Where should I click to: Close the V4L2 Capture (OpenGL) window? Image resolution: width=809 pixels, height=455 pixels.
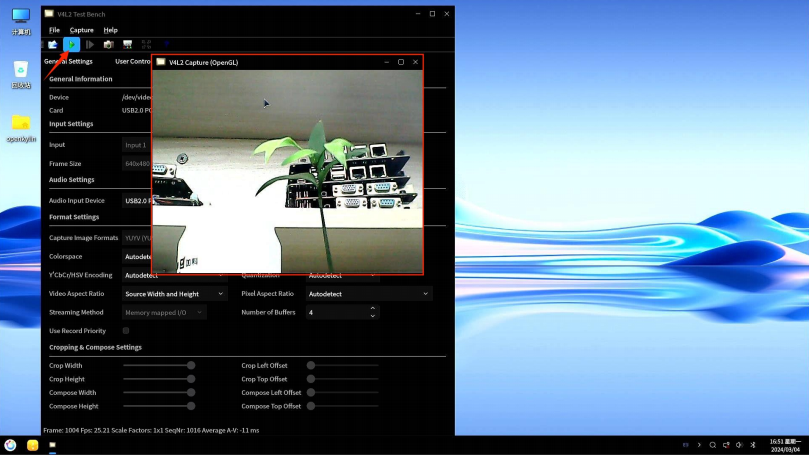(415, 62)
